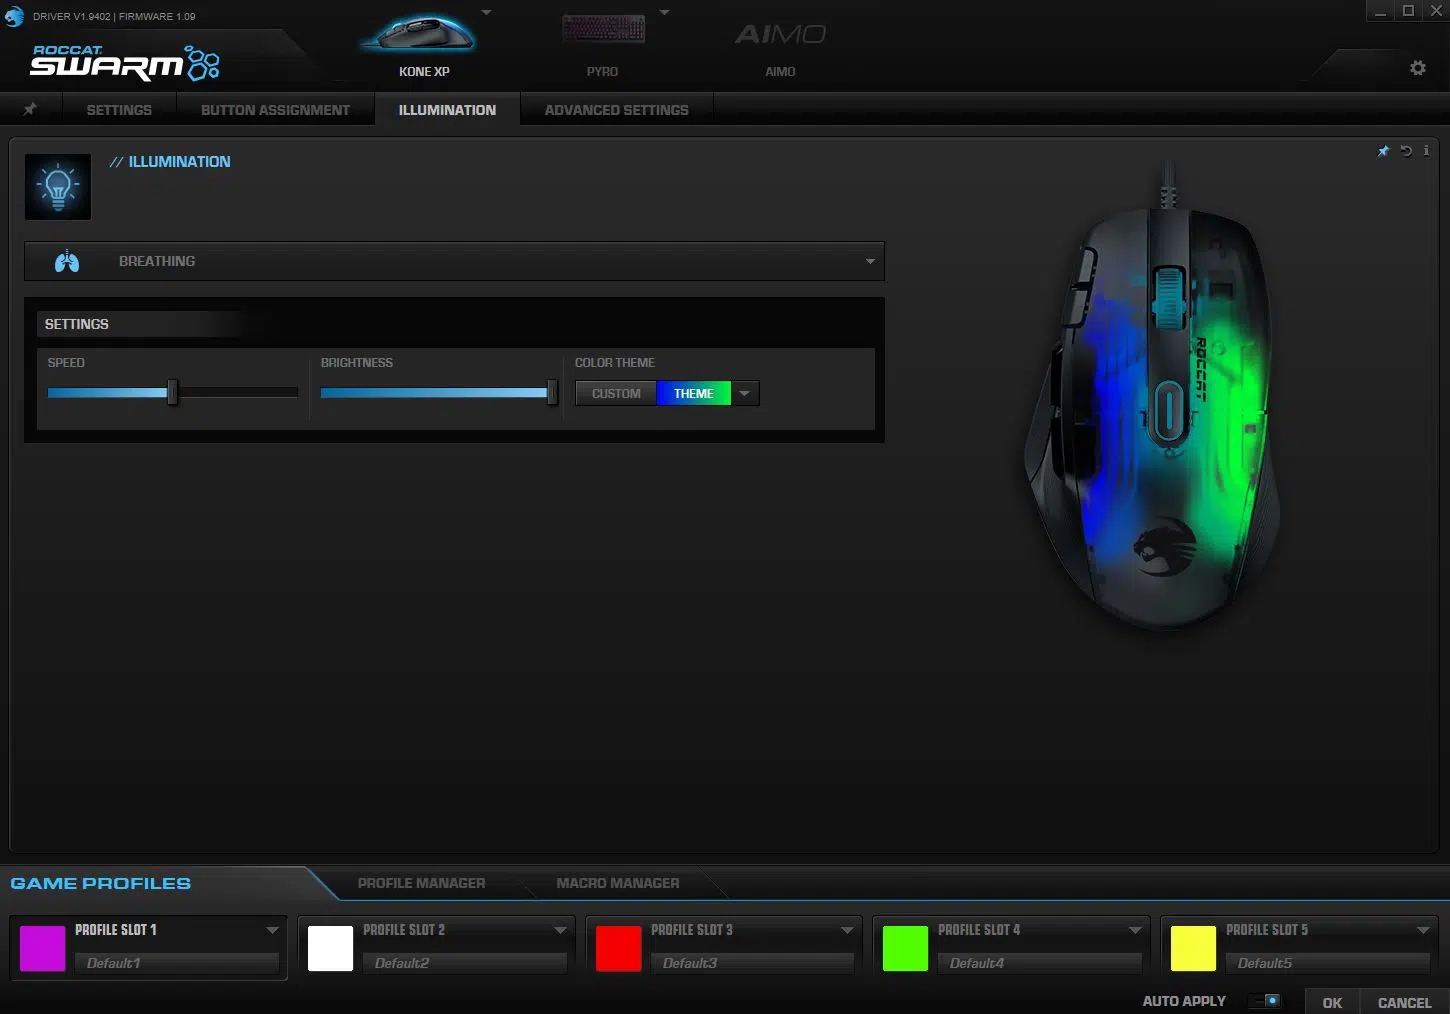Click the blue pin icon in Illumination panel
The height and width of the screenshot is (1014, 1450).
pyautogui.click(x=1384, y=151)
